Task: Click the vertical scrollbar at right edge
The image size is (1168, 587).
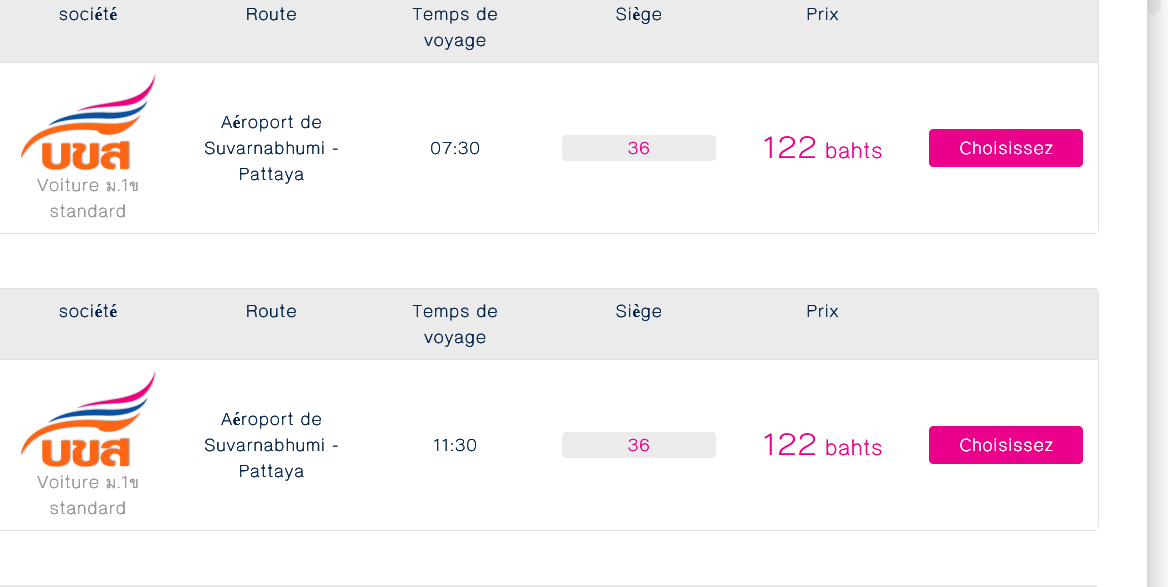Action: click(x=1157, y=300)
